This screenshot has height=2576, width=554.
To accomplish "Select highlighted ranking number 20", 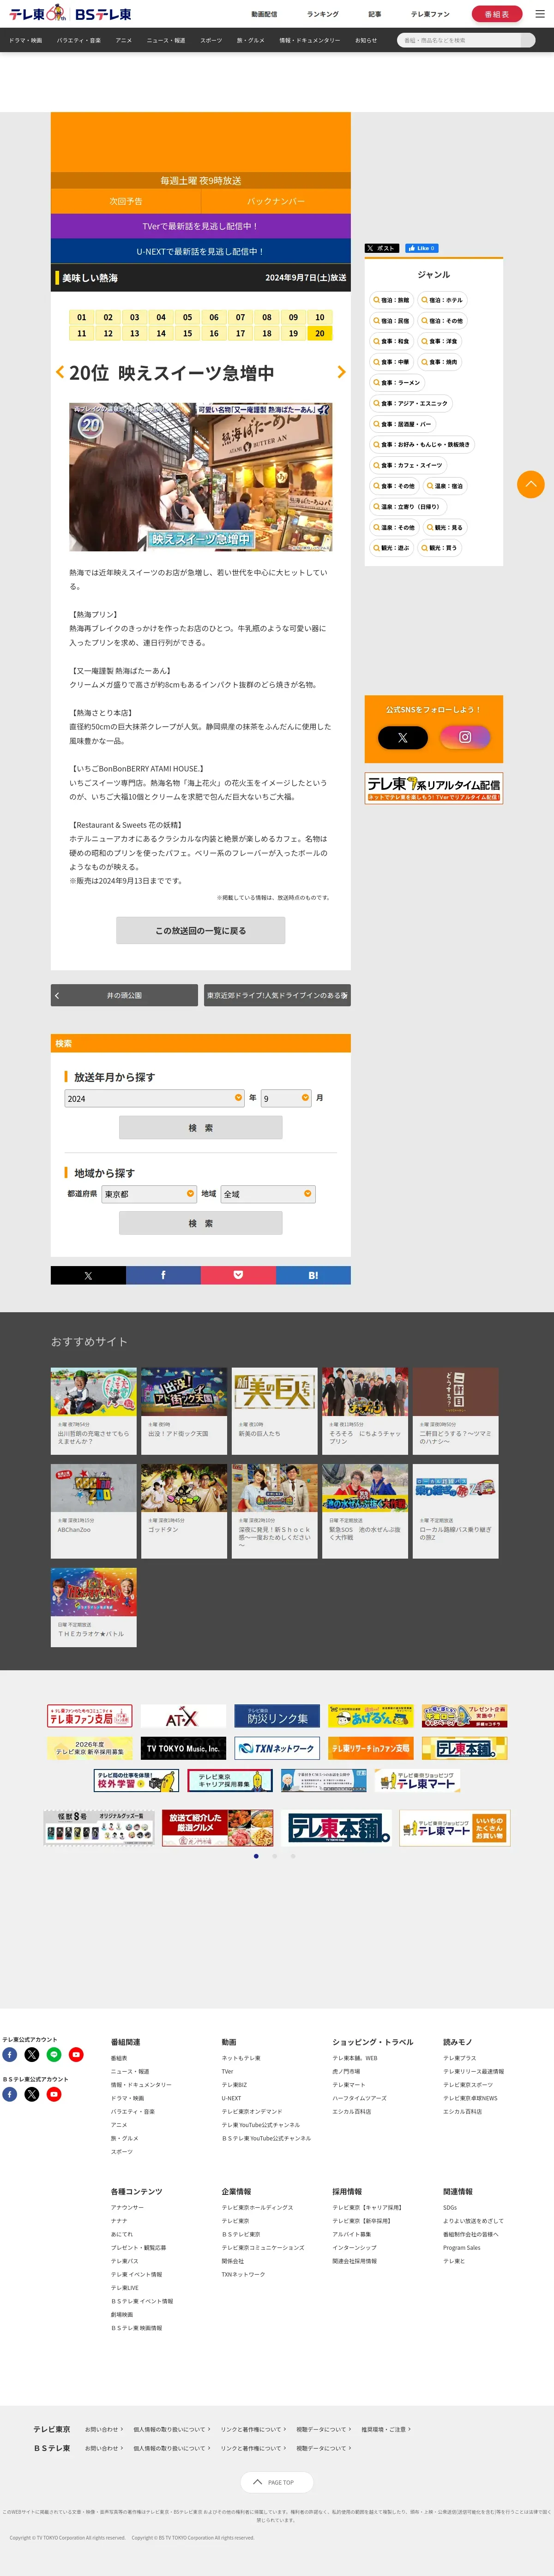I will click(320, 334).
